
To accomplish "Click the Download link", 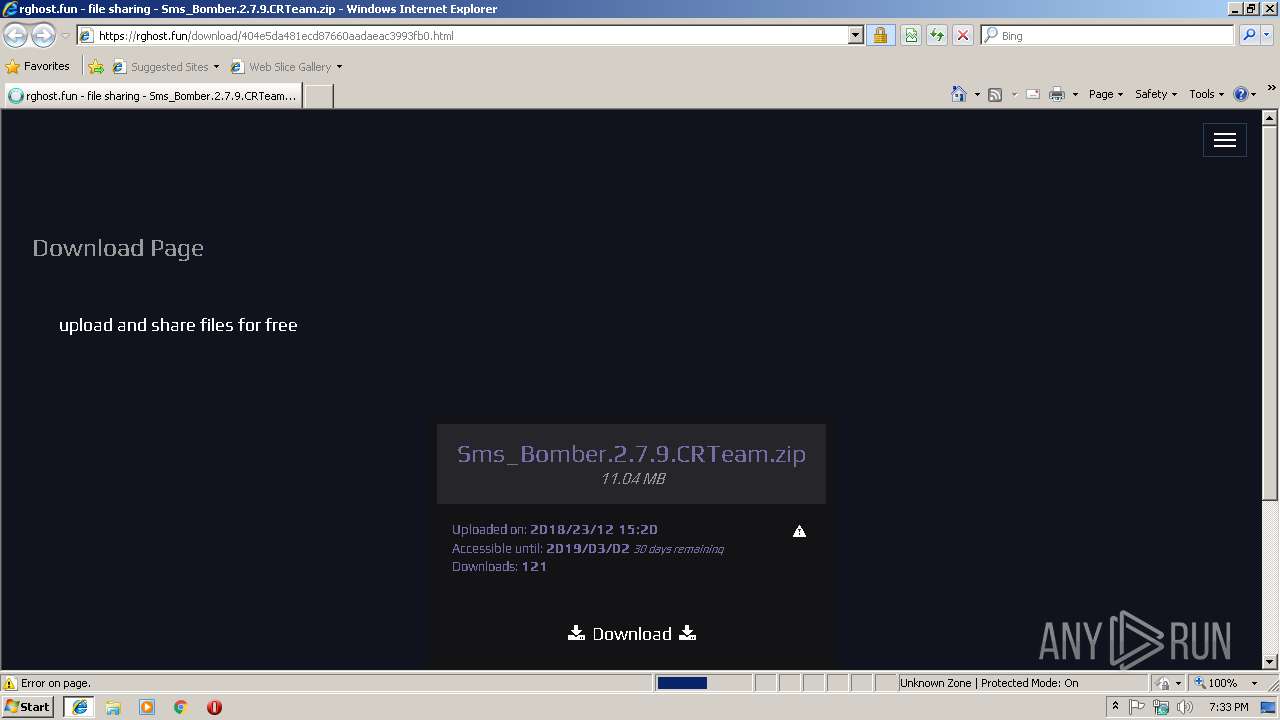I will 632,633.
